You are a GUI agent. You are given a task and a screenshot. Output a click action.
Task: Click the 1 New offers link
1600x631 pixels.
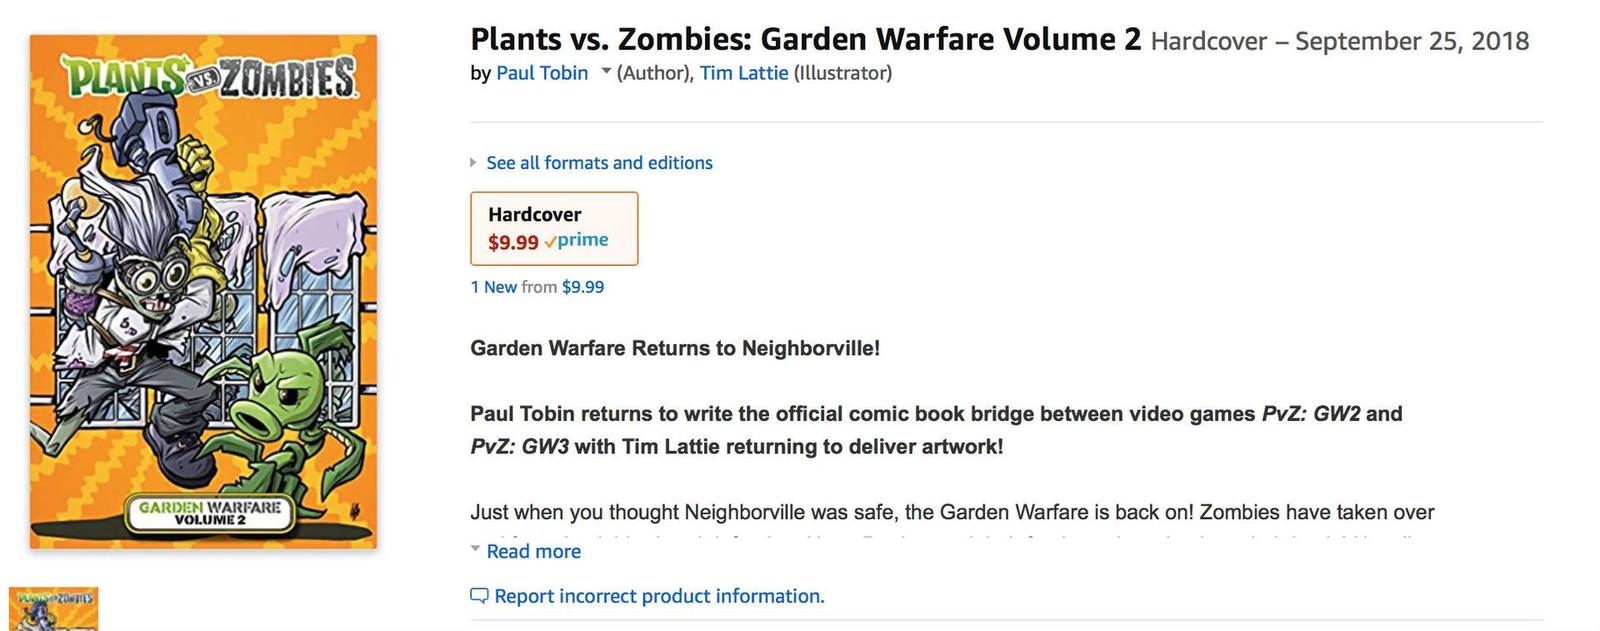pos(493,287)
